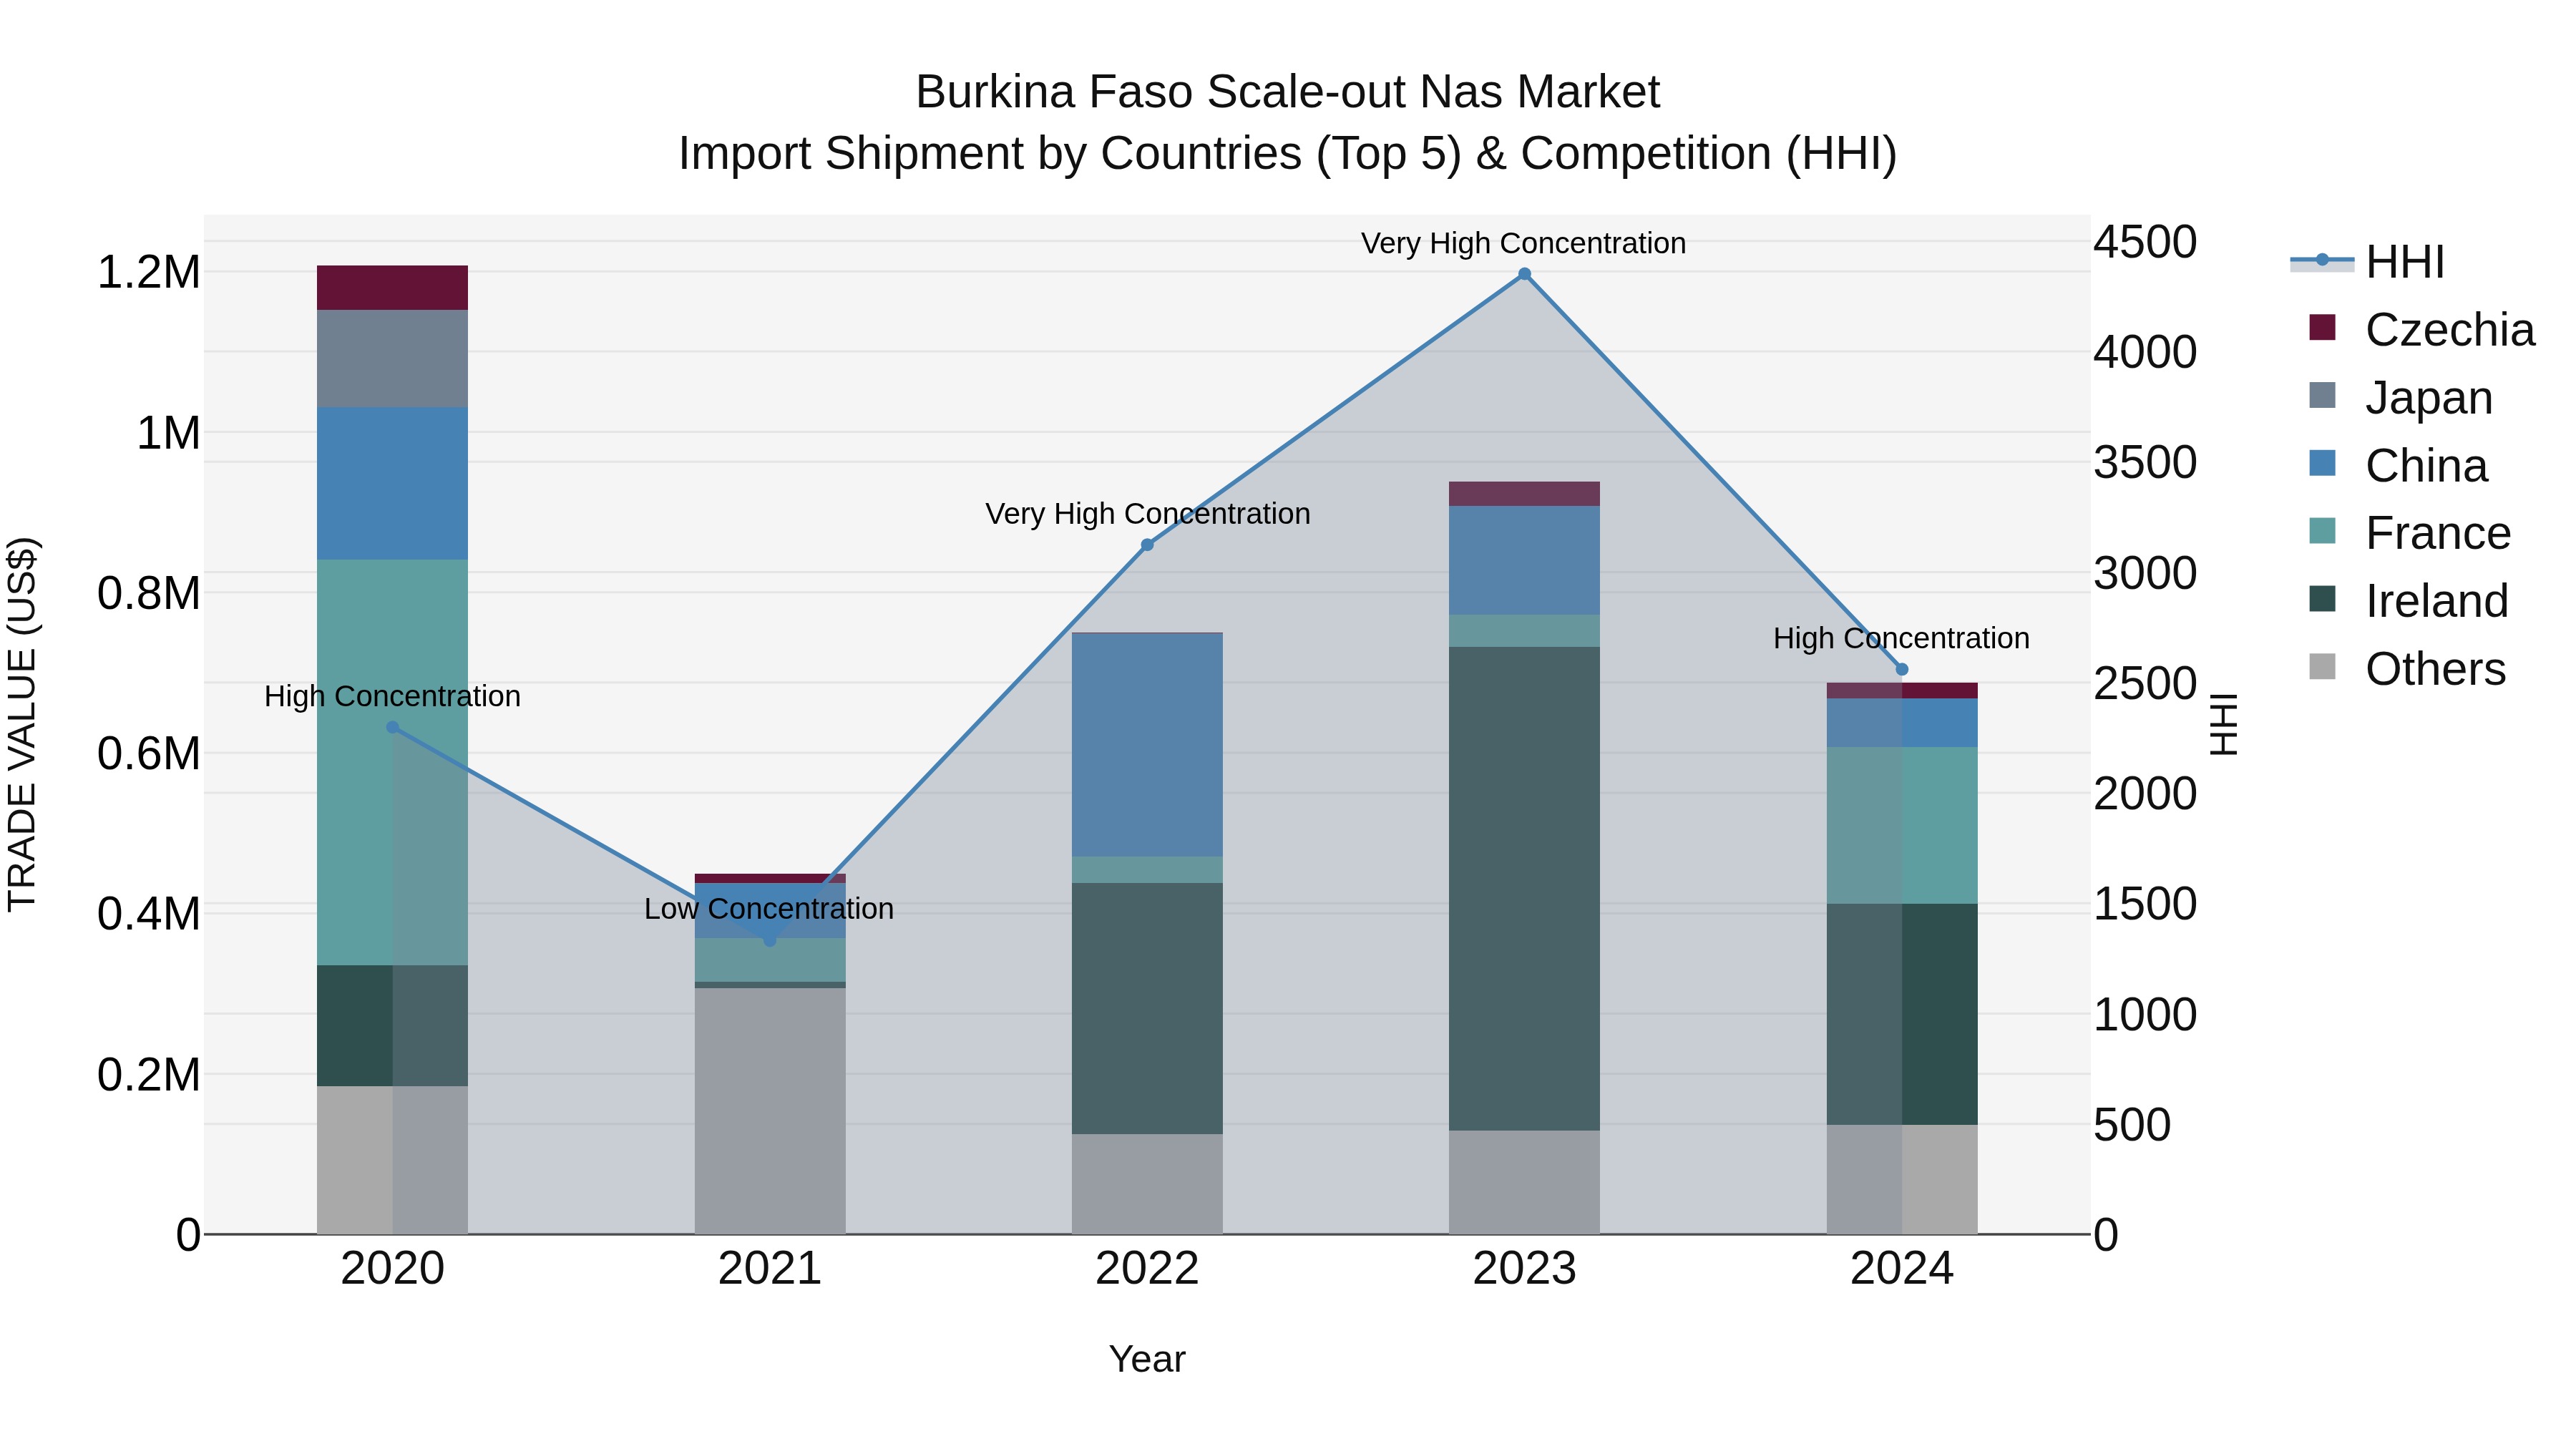Click the China legend color swatch
Image resolution: width=2576 pixels, height=1449 pixels.
coord(2322,463)
